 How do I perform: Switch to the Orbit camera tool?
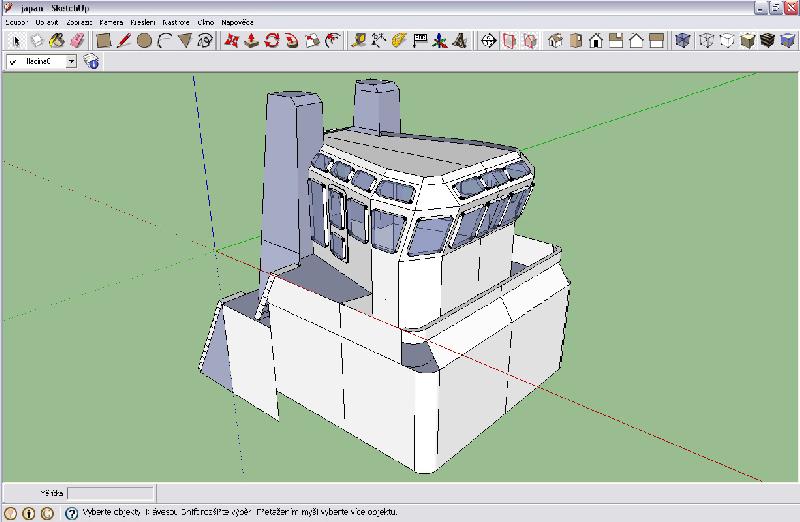click(x=489, y=41)
